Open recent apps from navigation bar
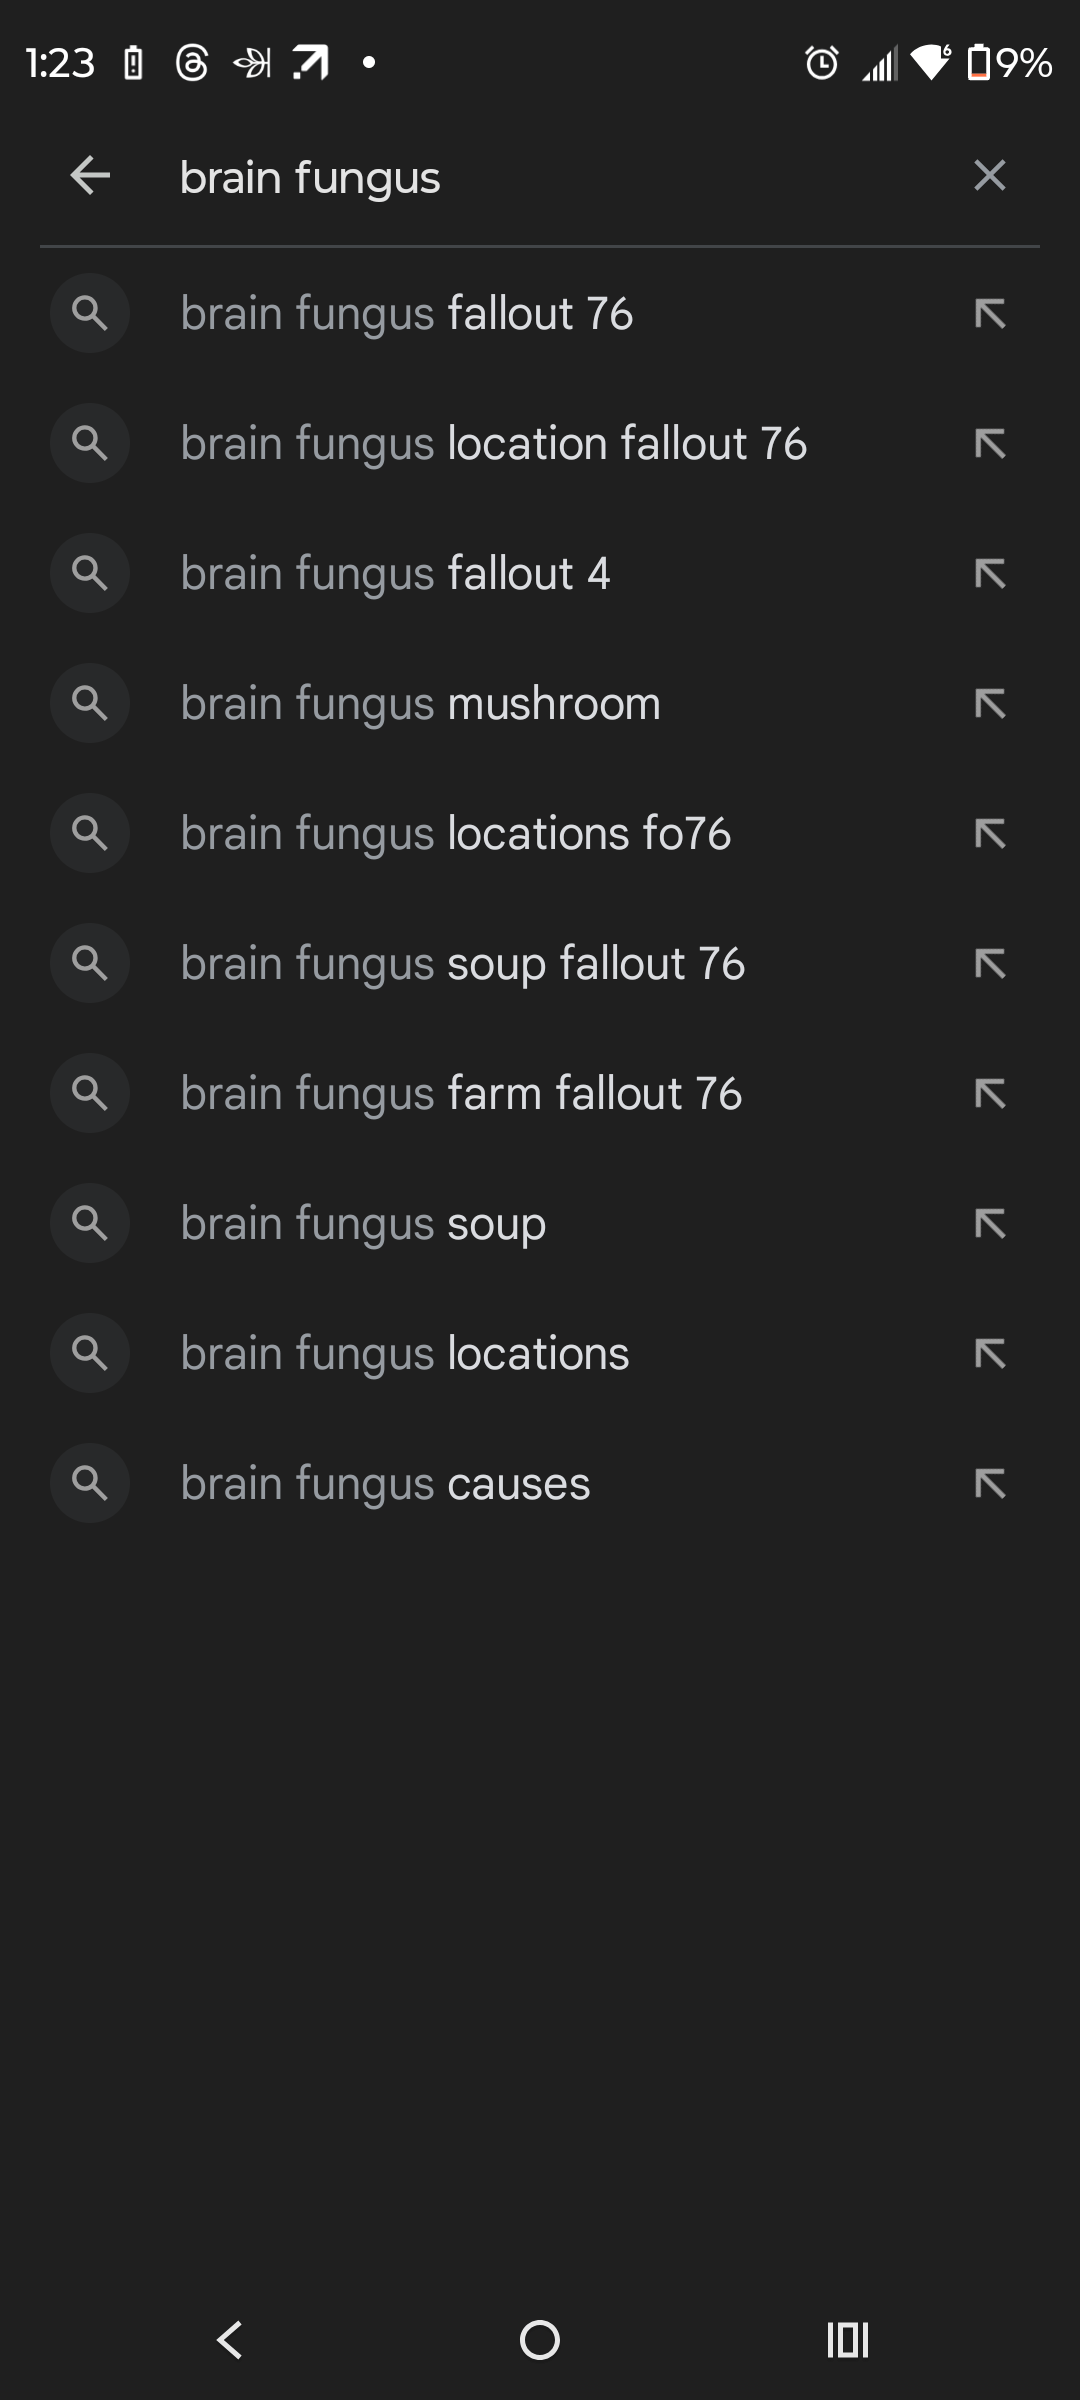 (x=848, y=2340)
